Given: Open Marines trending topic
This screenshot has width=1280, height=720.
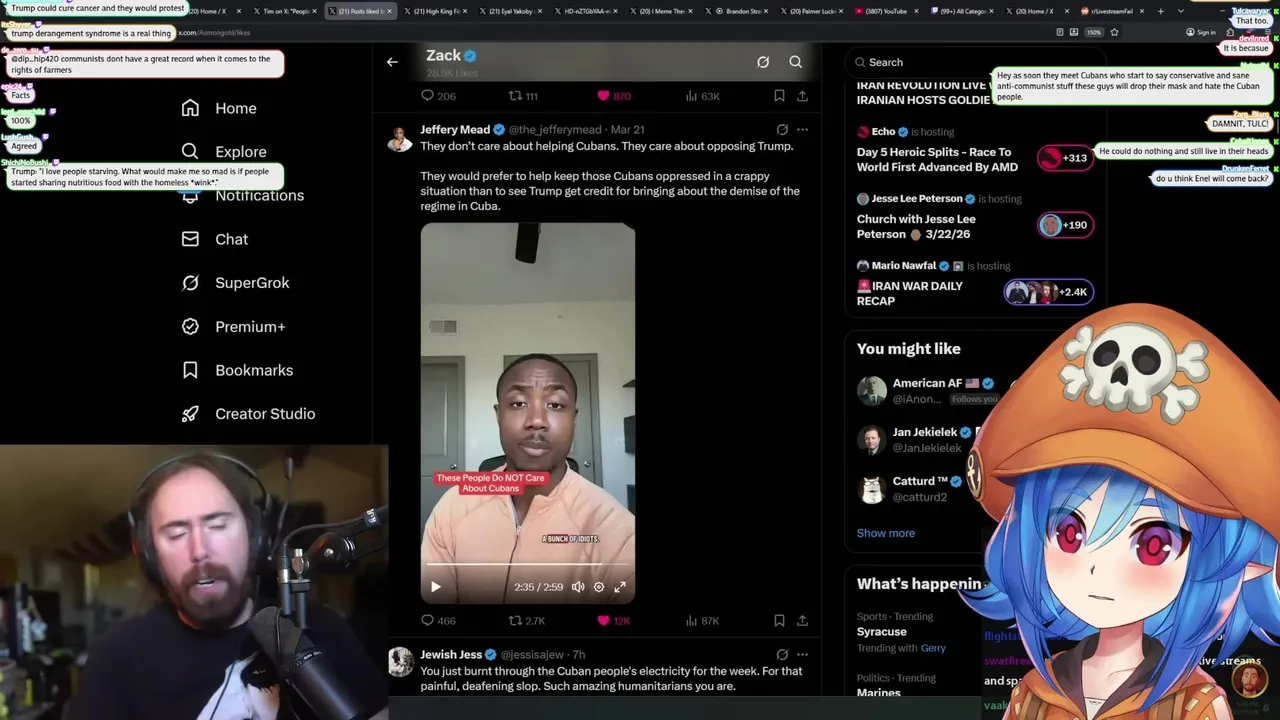Looking at the screenshot, I should (x=878, y=692).
